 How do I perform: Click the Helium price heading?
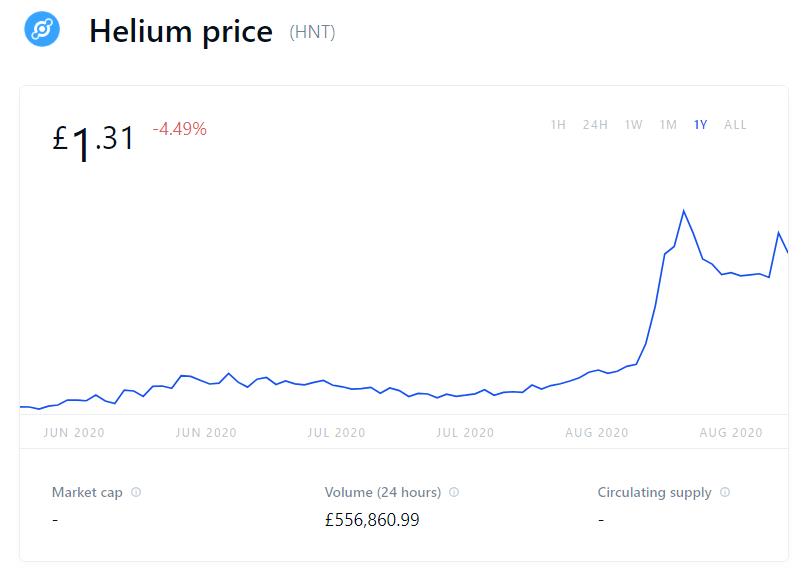pos(181,31)
